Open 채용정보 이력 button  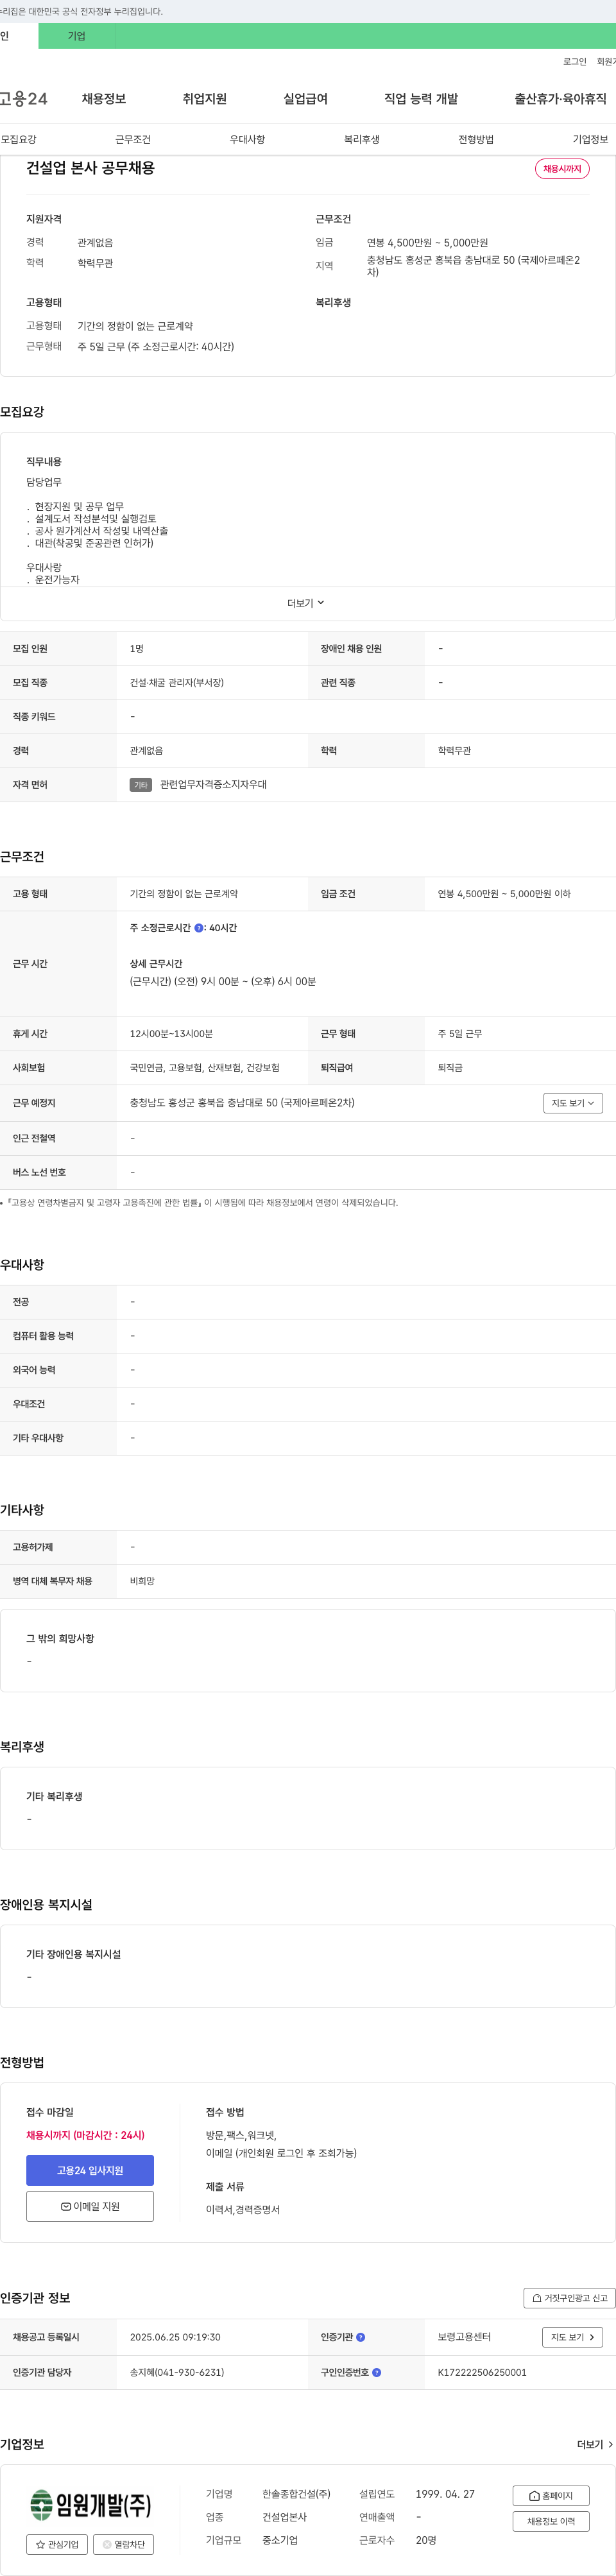(551, 2521)
